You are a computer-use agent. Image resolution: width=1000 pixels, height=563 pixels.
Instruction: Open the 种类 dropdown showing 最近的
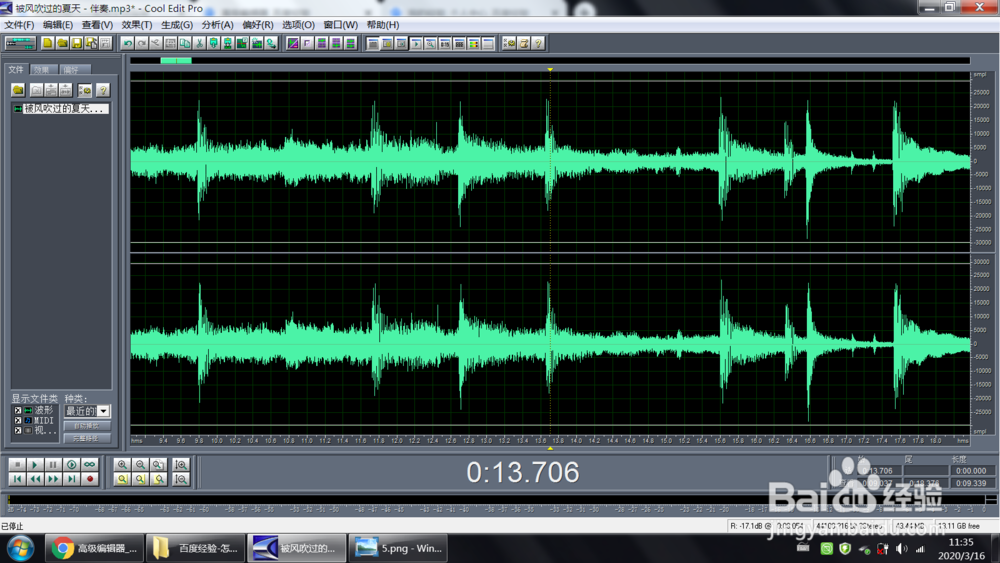coord(87,411)
